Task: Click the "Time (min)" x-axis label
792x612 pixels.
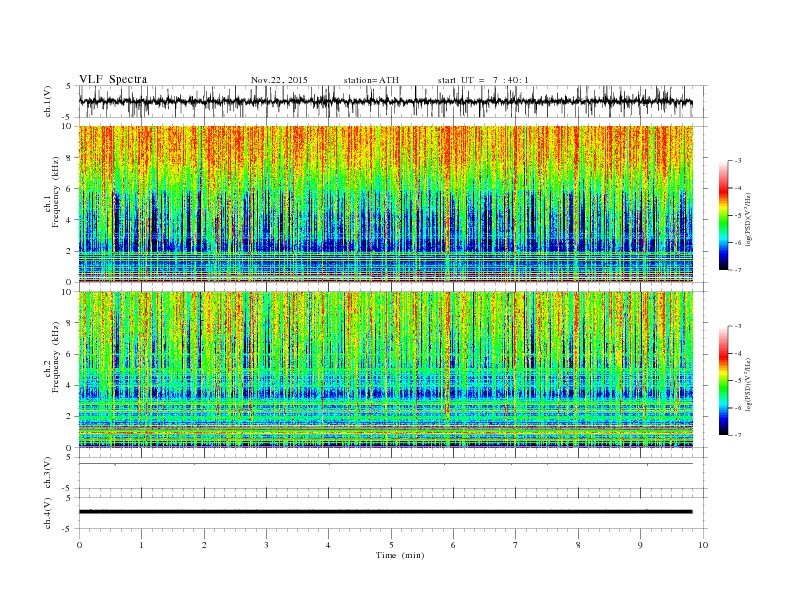Action: click(400, 555)
